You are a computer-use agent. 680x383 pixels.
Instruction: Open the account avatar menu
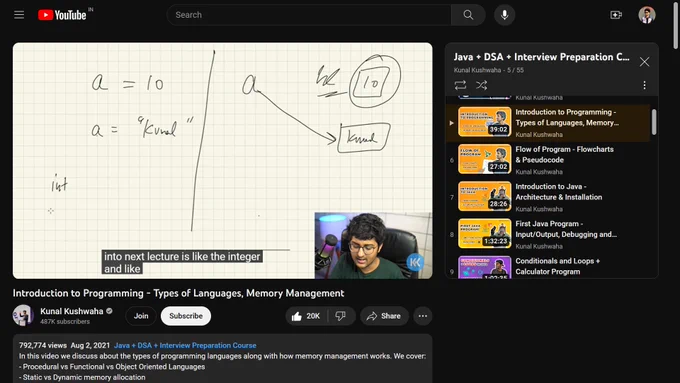pyautogui.click(x=647, y=15)
